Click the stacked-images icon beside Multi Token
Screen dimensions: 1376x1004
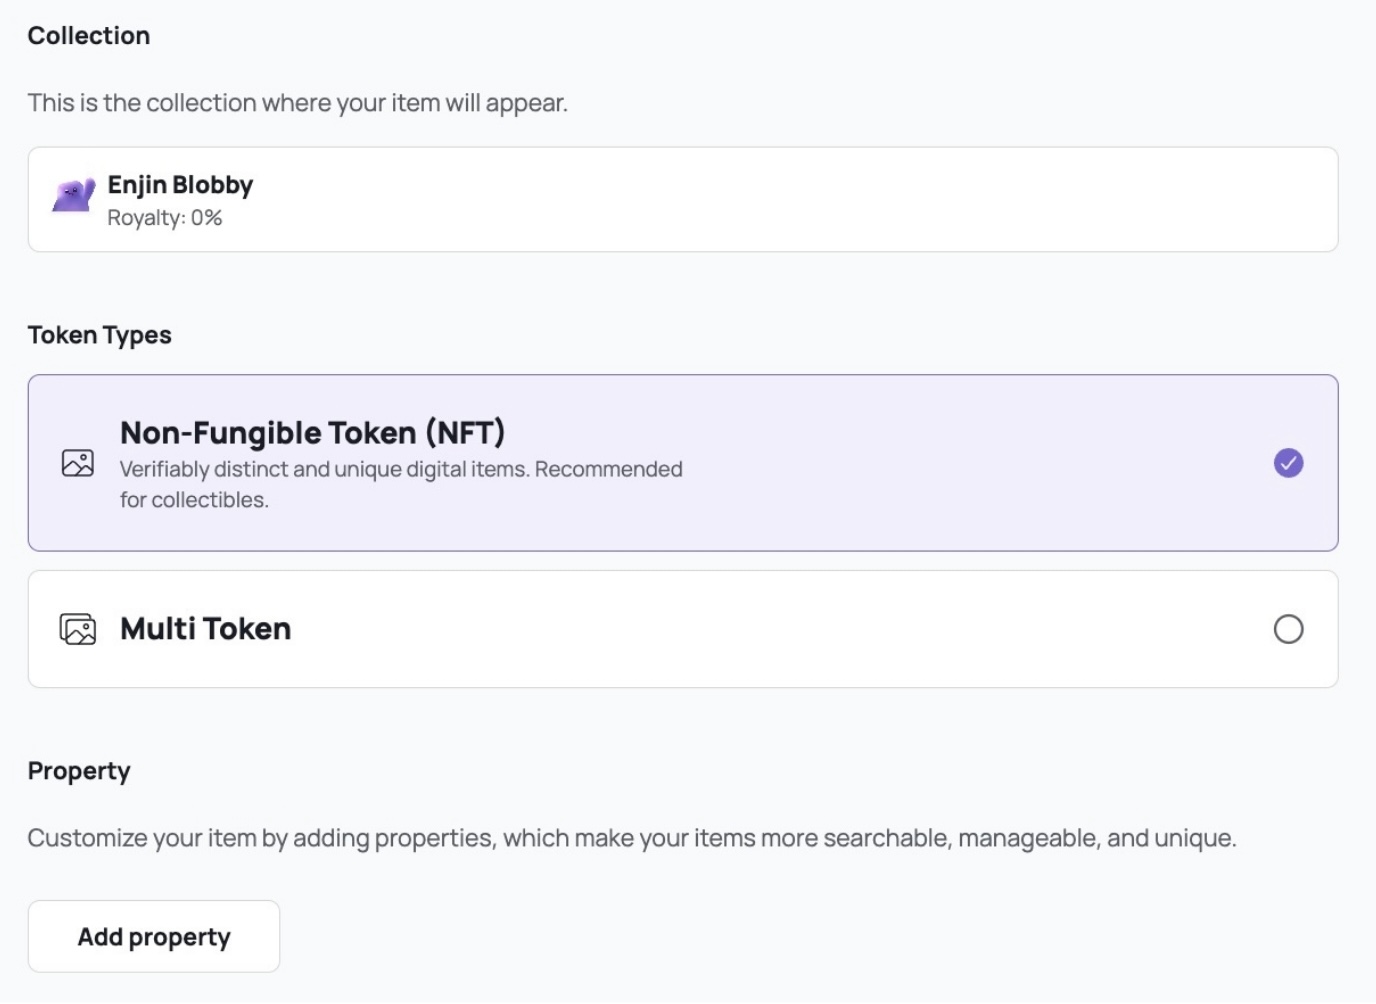(78, 629)
